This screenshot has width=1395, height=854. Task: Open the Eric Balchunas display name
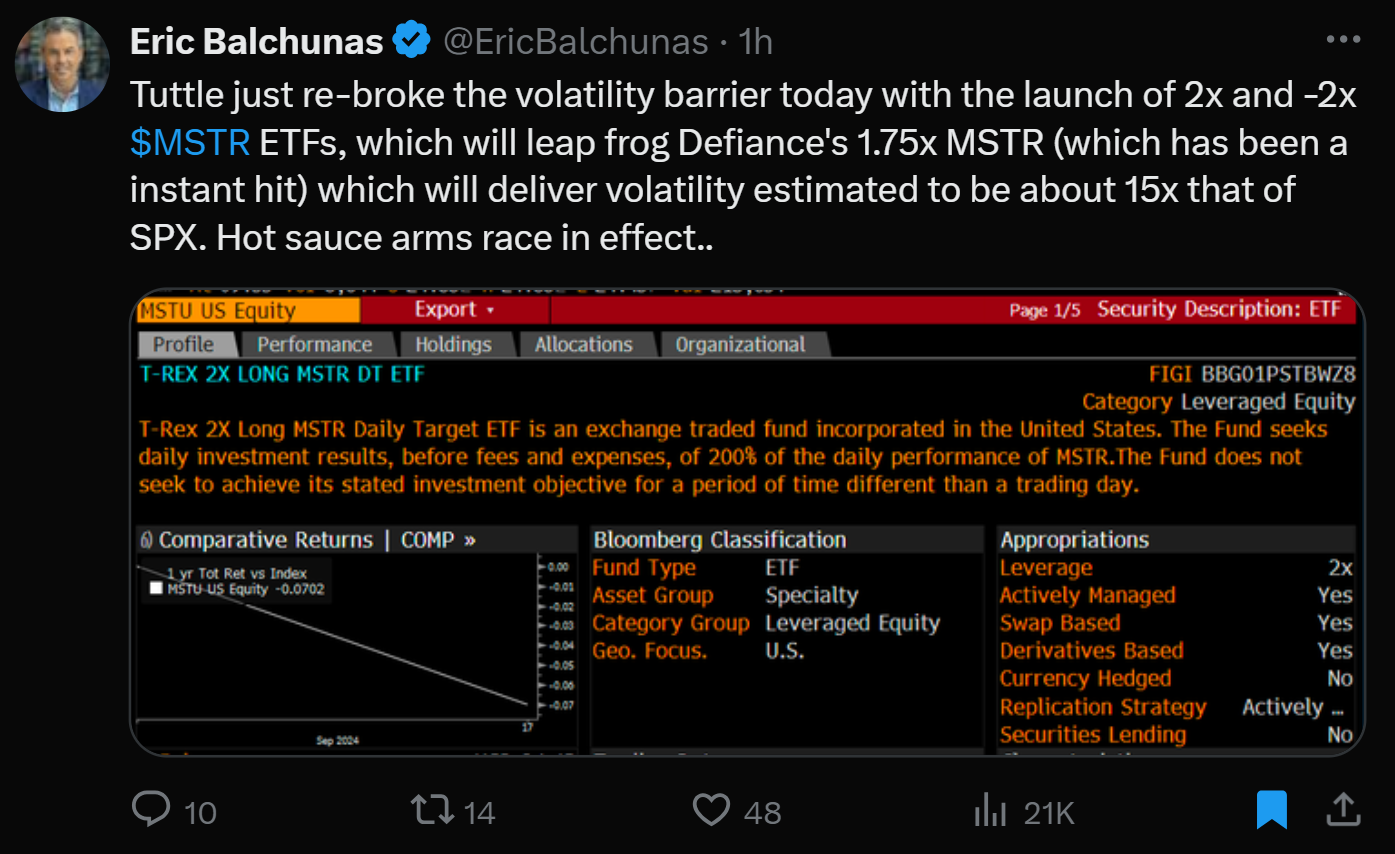(256, 41)
